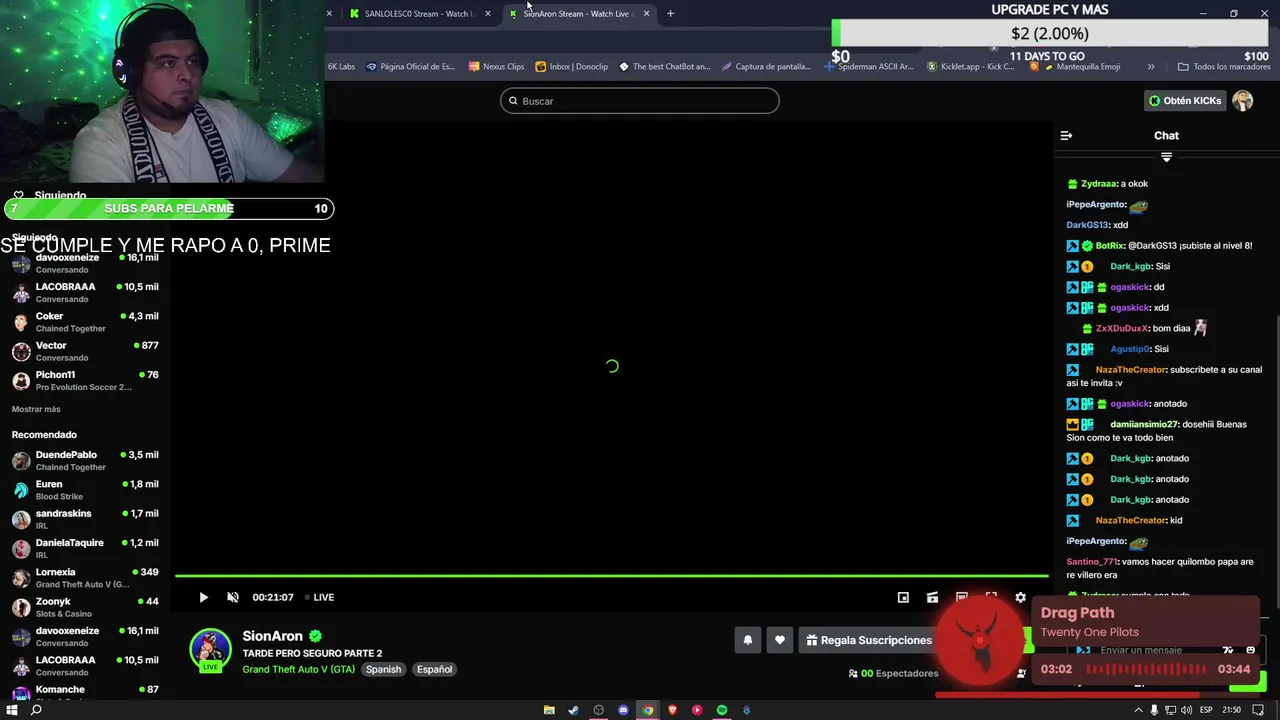Open a new browser tab

pyautogui.click(x=670, y=14)
